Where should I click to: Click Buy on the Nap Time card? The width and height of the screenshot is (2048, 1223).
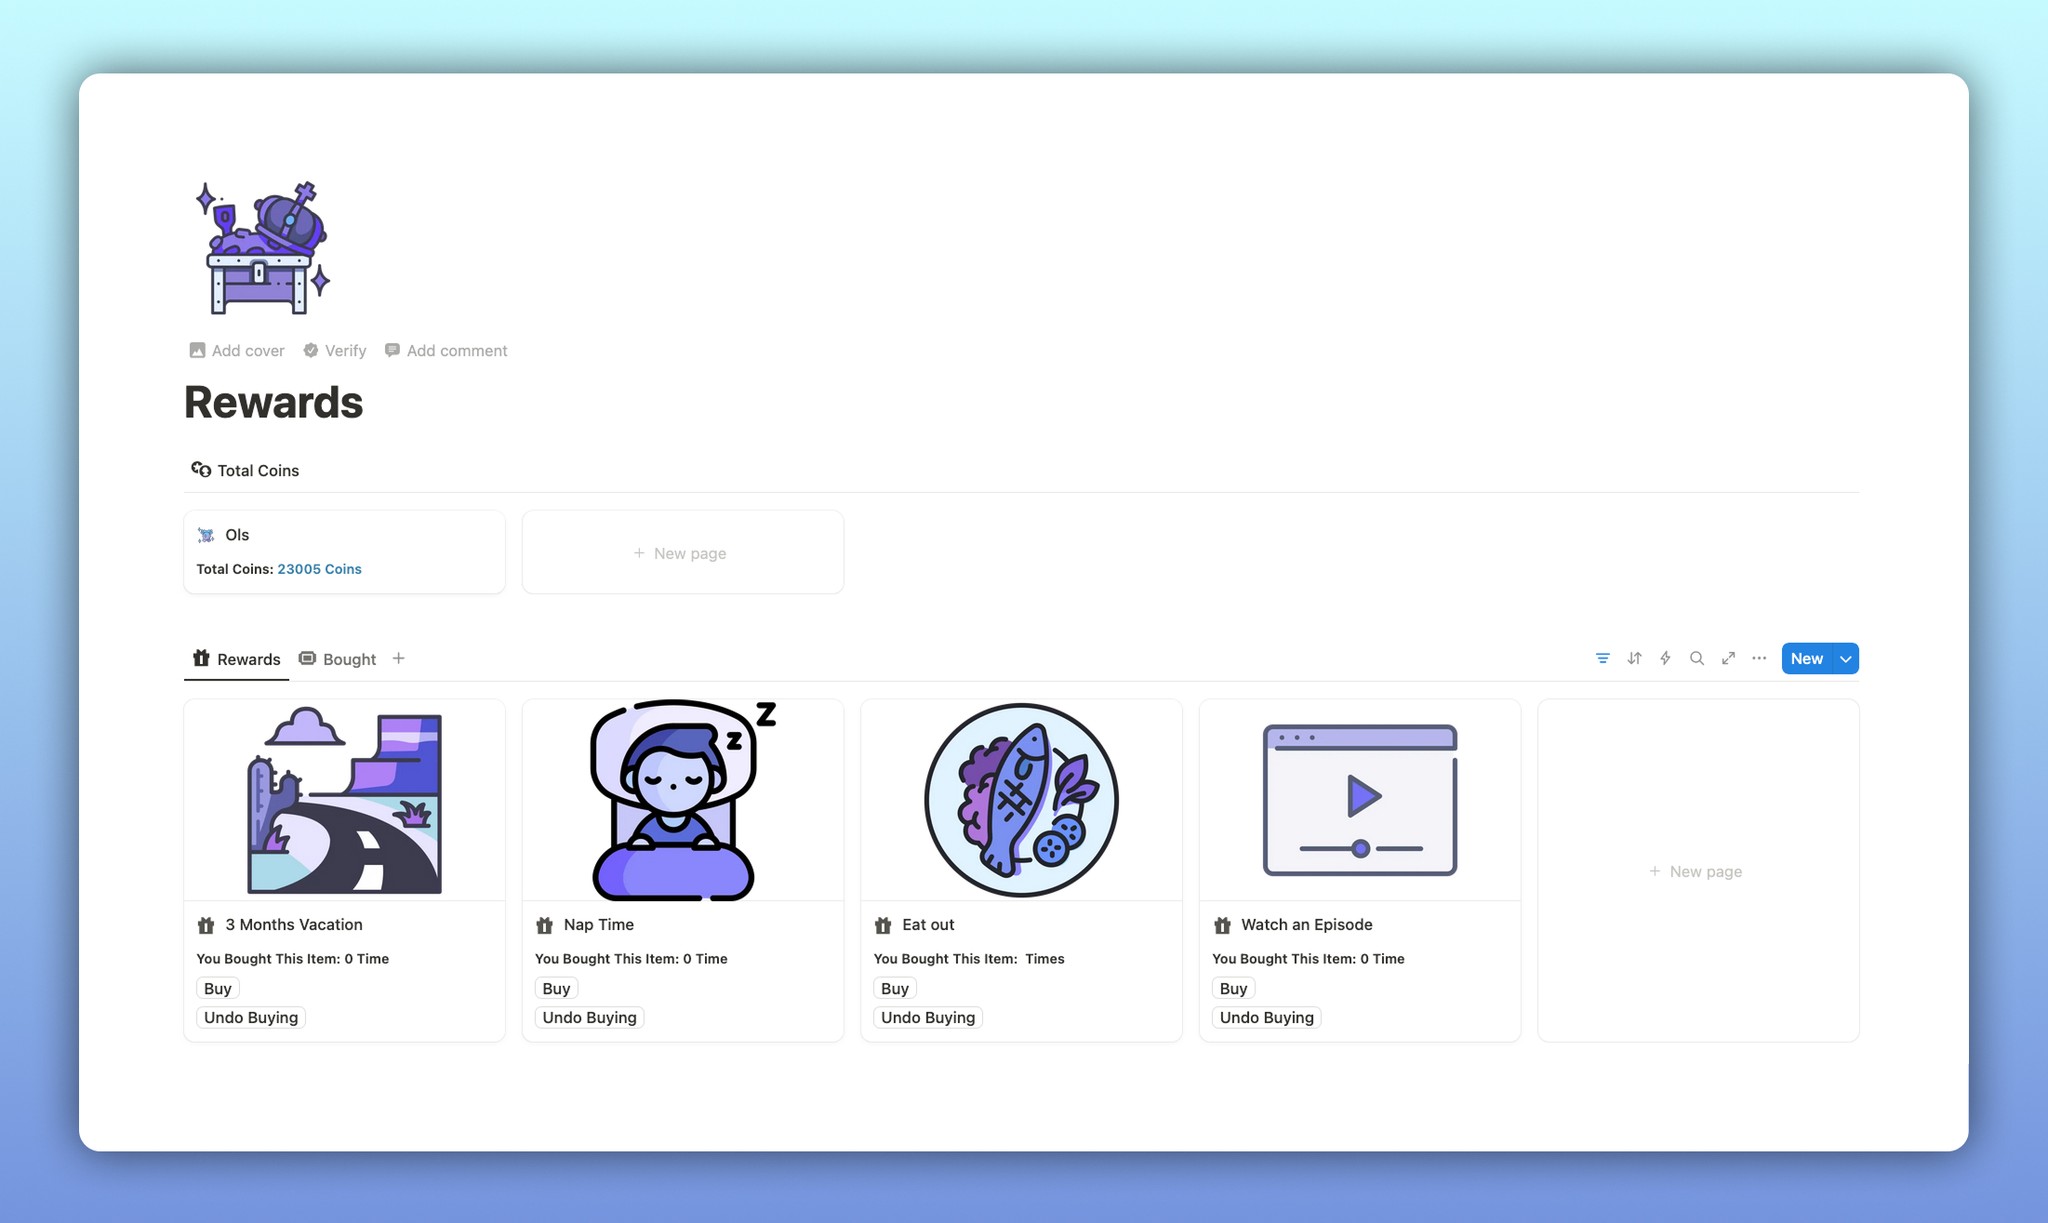555,988
